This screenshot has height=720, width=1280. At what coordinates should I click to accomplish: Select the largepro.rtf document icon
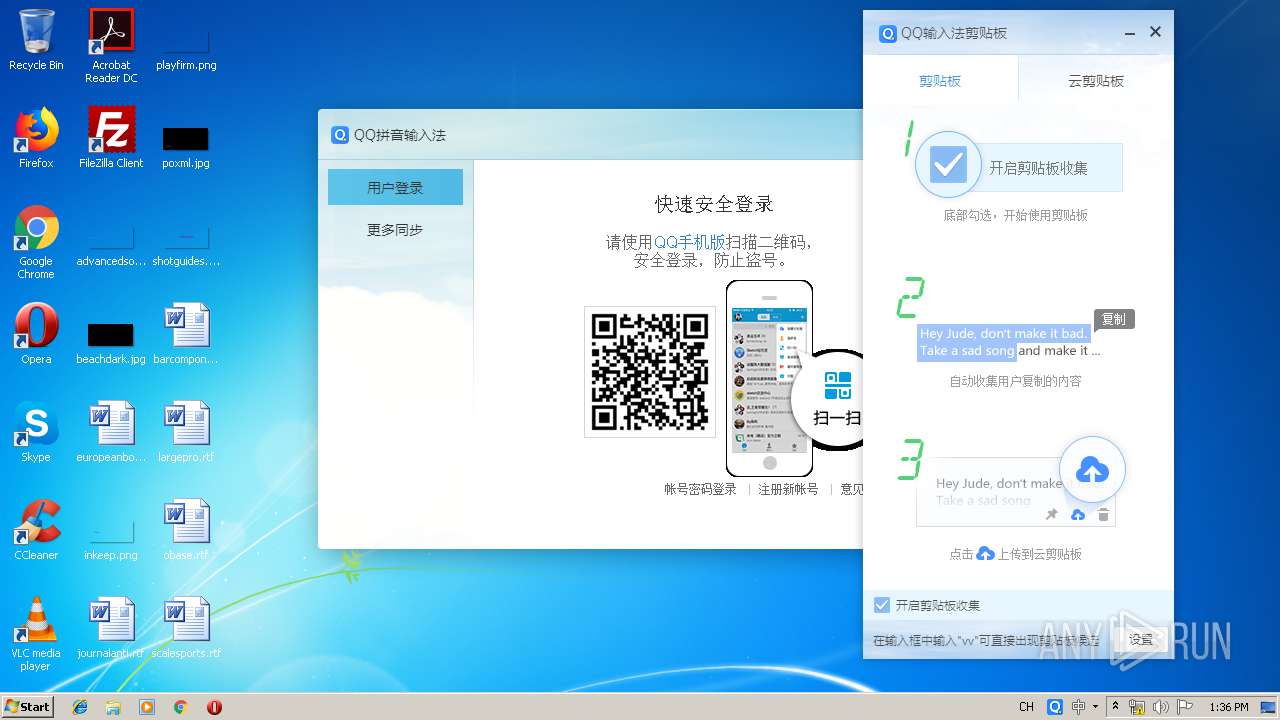[x=186, y=432]
